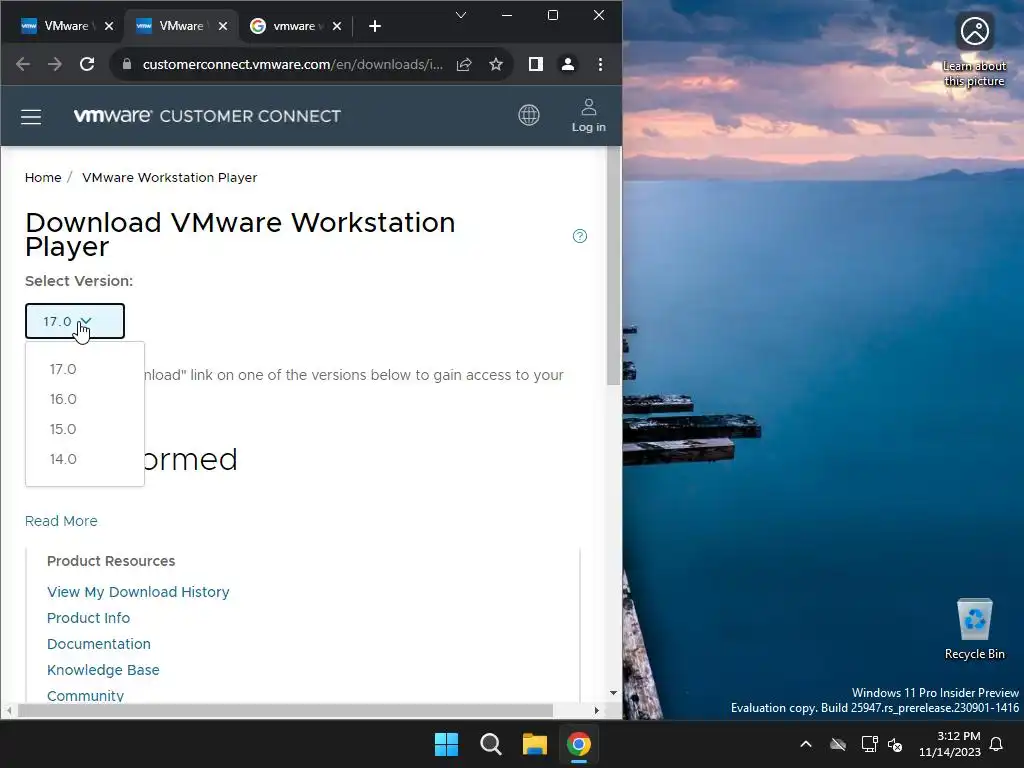Click the horizontal scroll right arrow
Image resolution: width=1024 pixels, height=768 pixels.
[x=596, y=710]
